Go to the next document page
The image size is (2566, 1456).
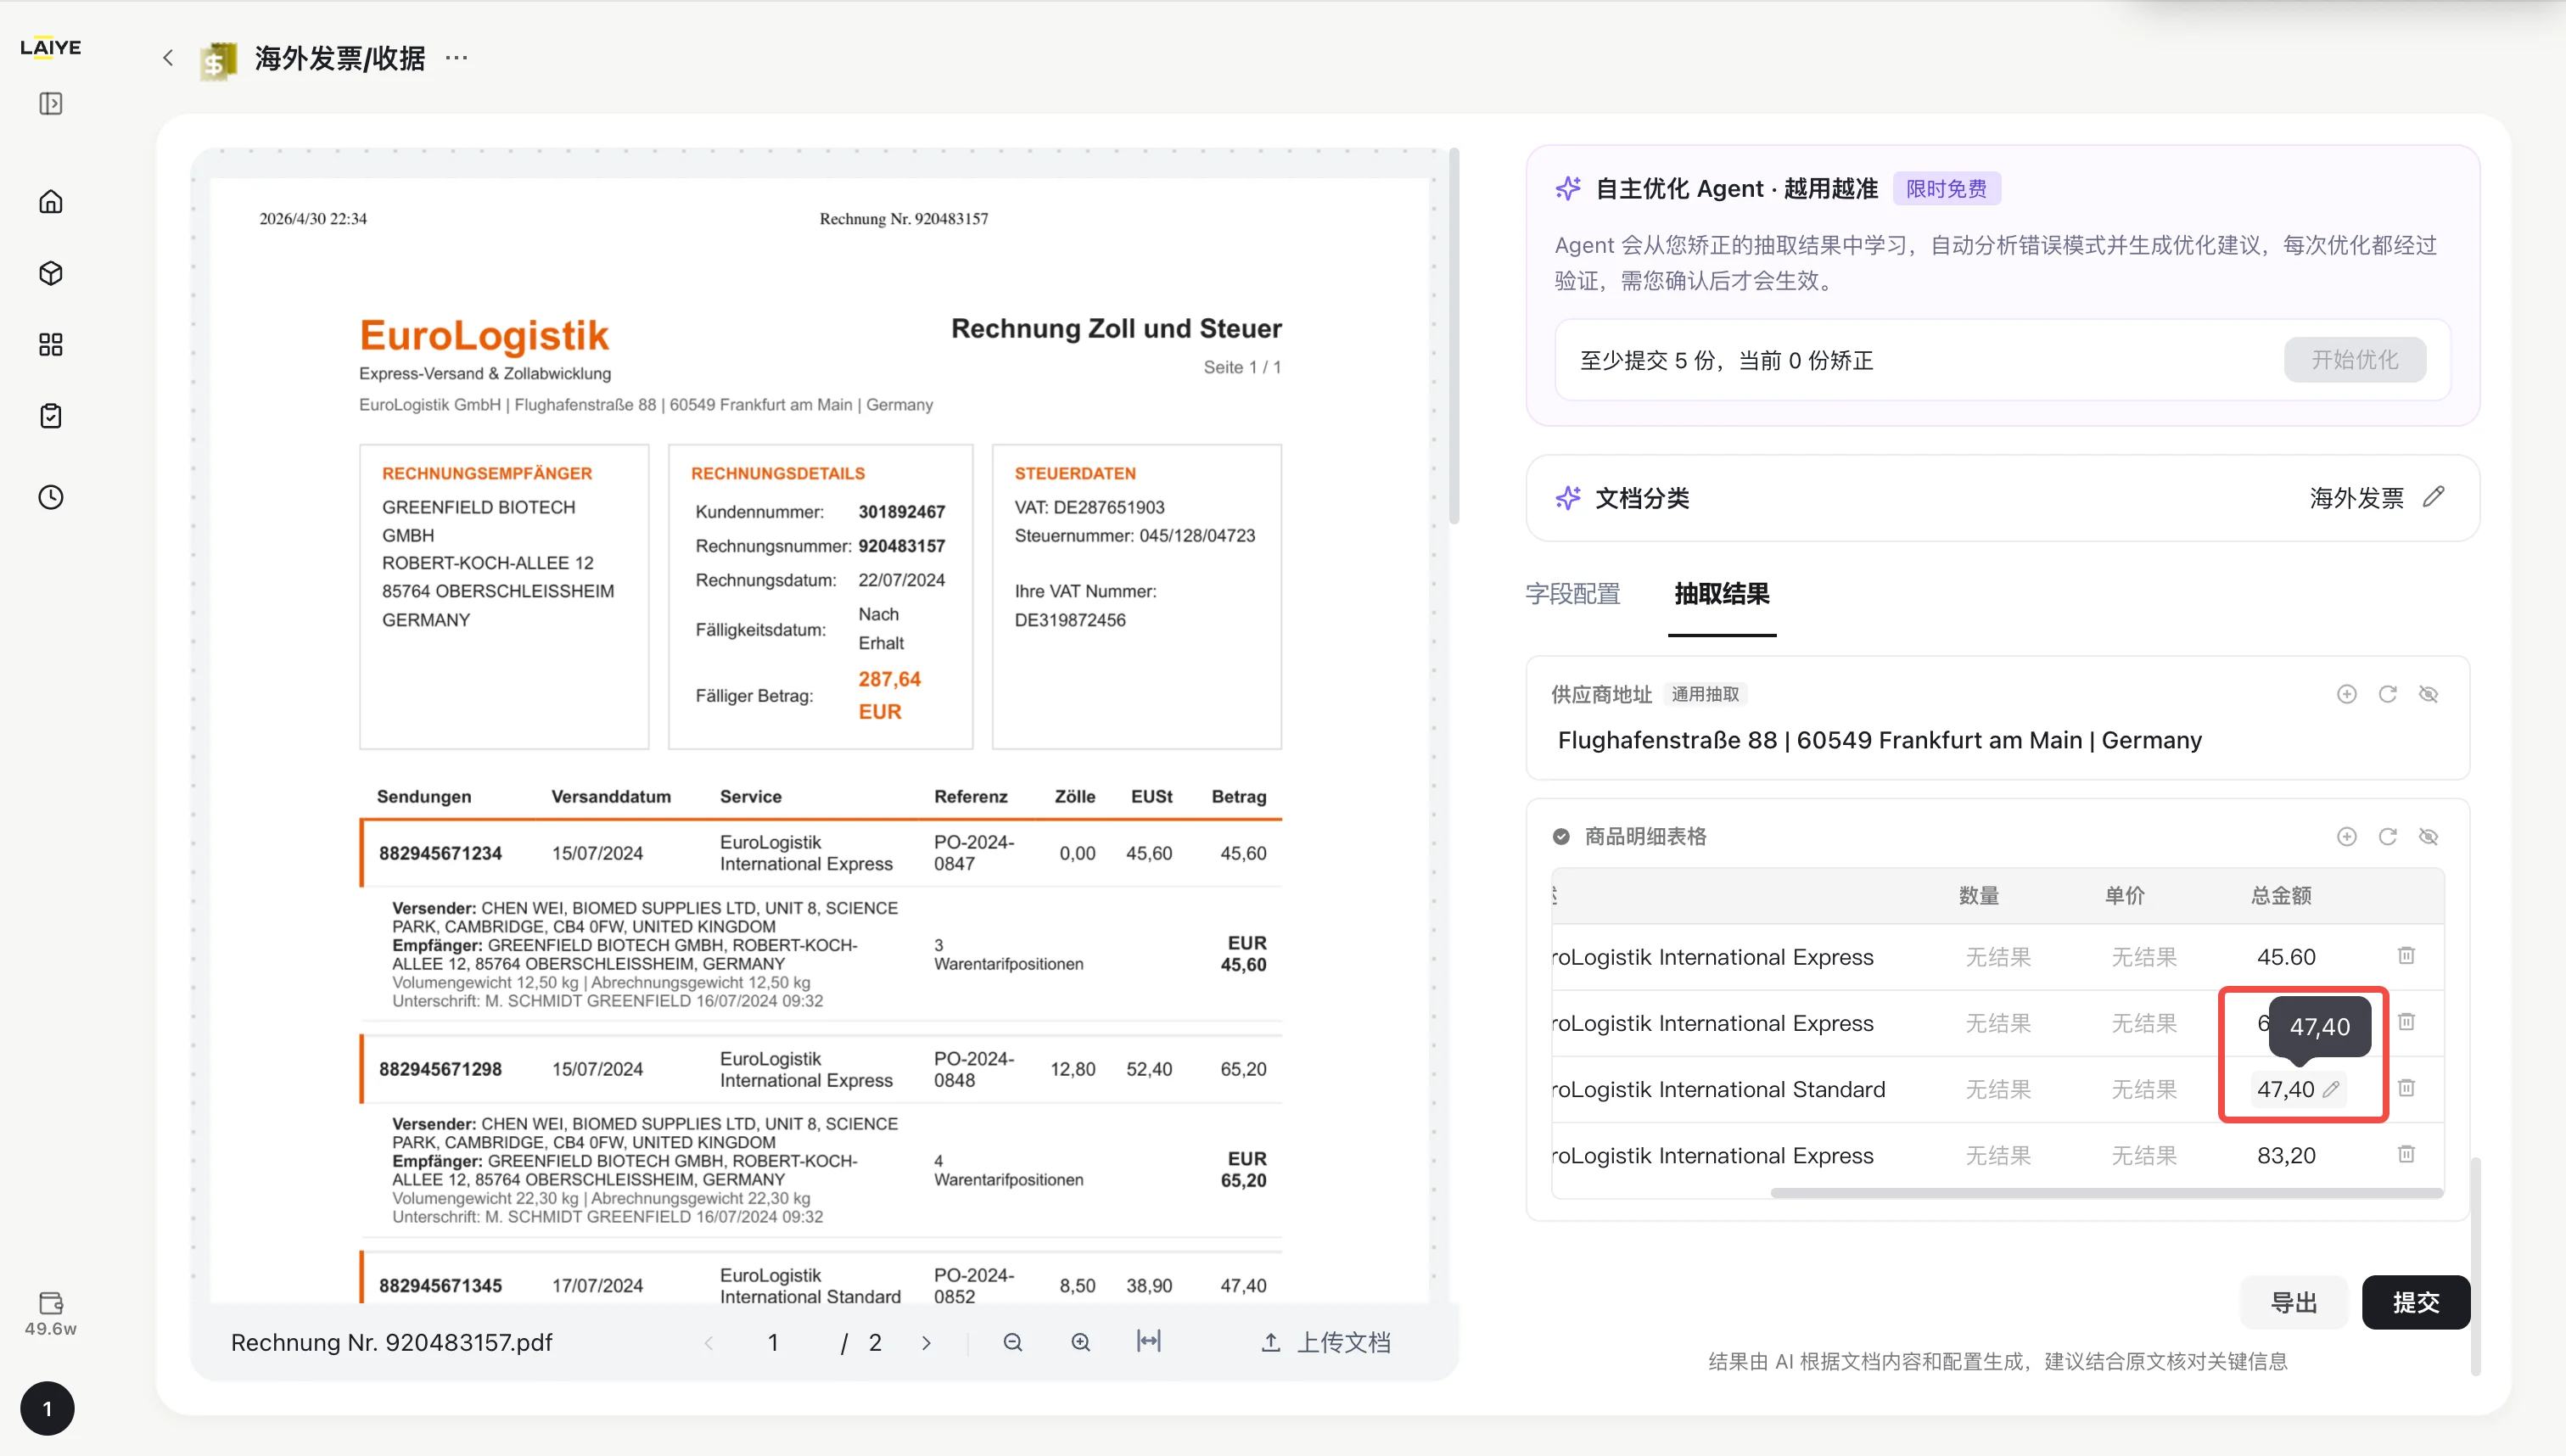click(926, 1343)
